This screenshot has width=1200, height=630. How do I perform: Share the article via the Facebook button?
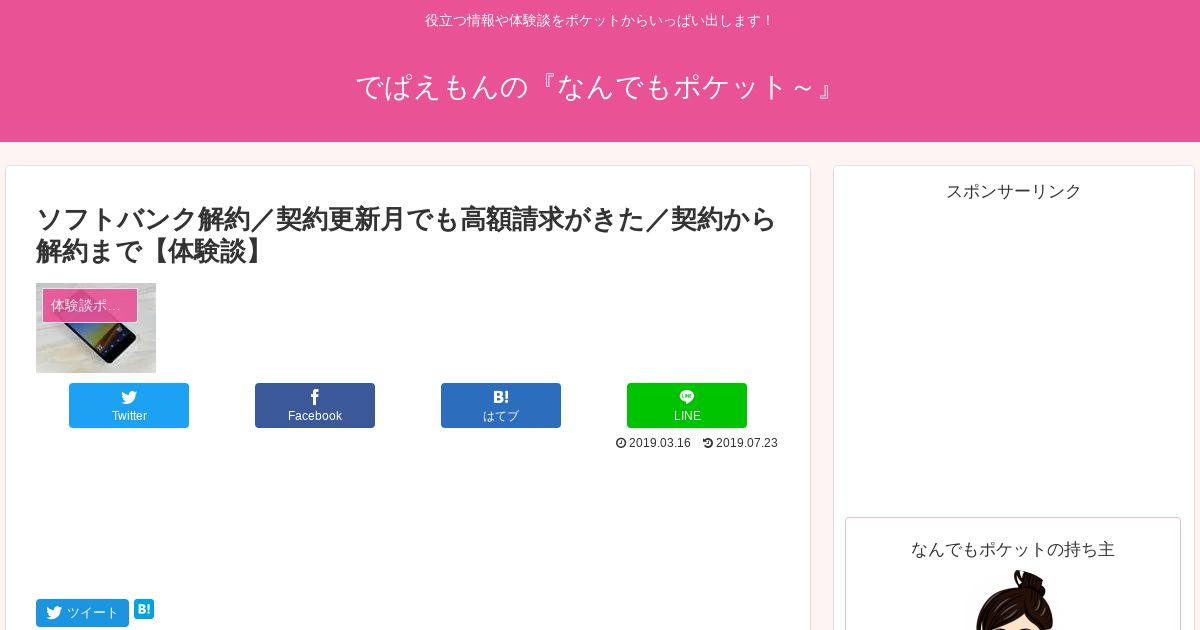point(315,405)
